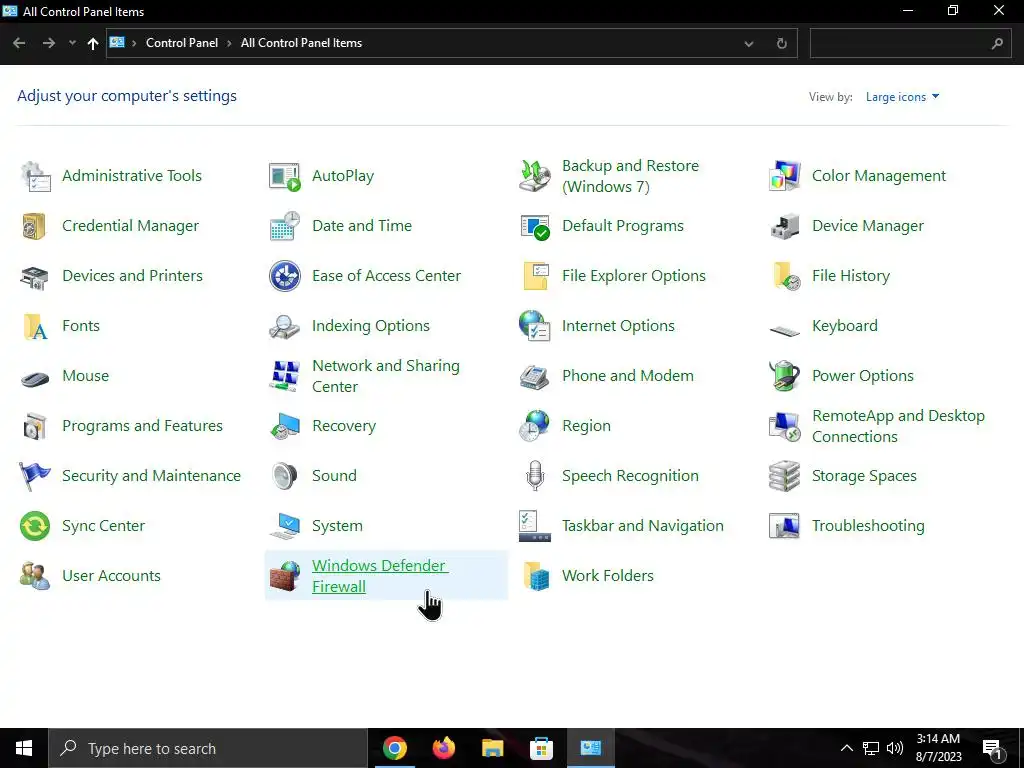Viewport: 1024px width, 768px height.
Task: Click the Internet Options globe icon
Action: (535, 326)
